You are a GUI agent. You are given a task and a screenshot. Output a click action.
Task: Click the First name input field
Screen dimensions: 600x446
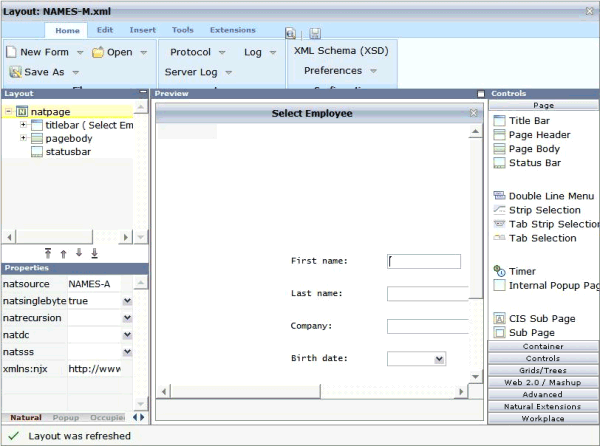point(424,261)
